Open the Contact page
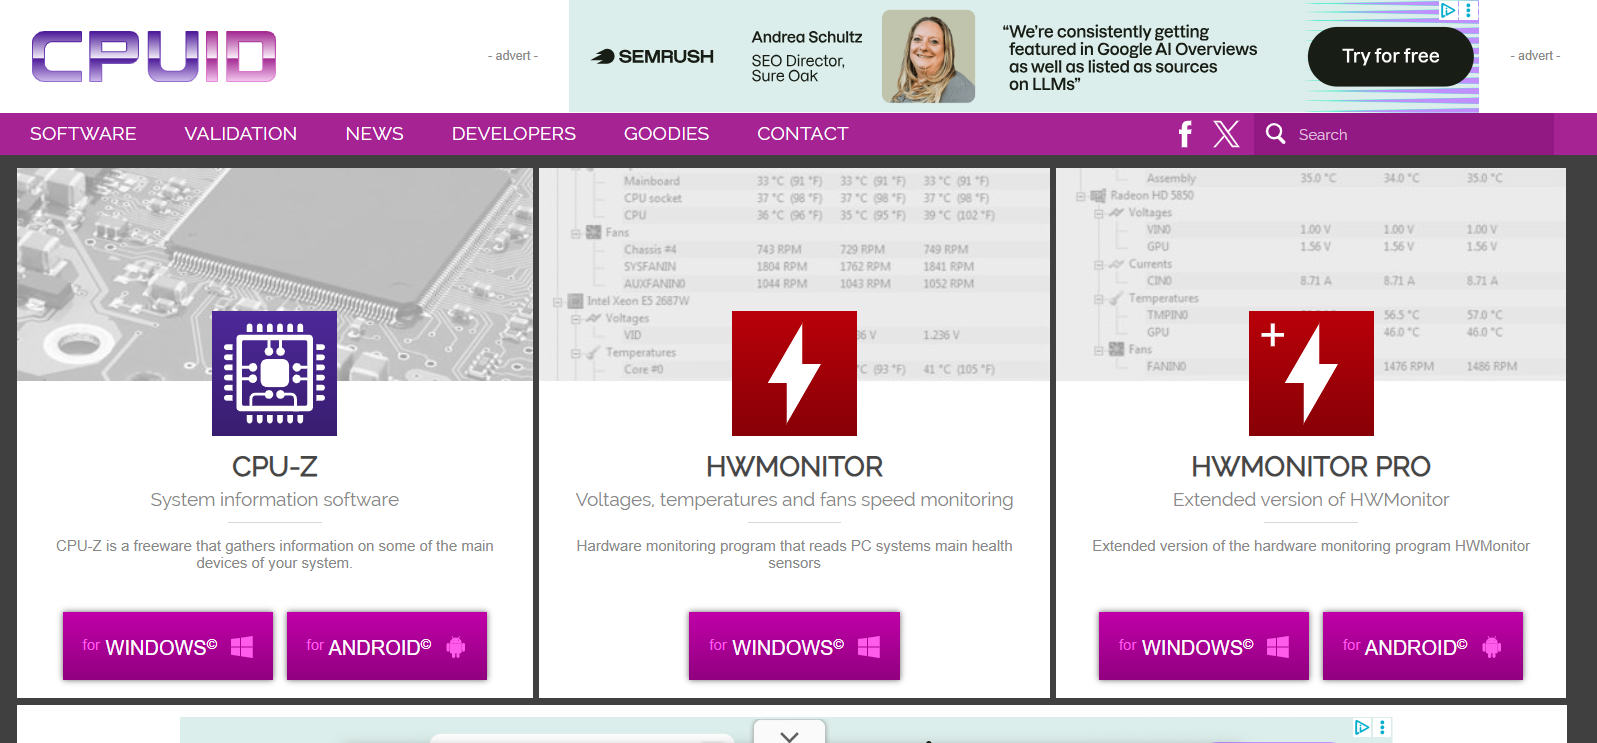1597x743 pixels. click(x=802, y=134)
